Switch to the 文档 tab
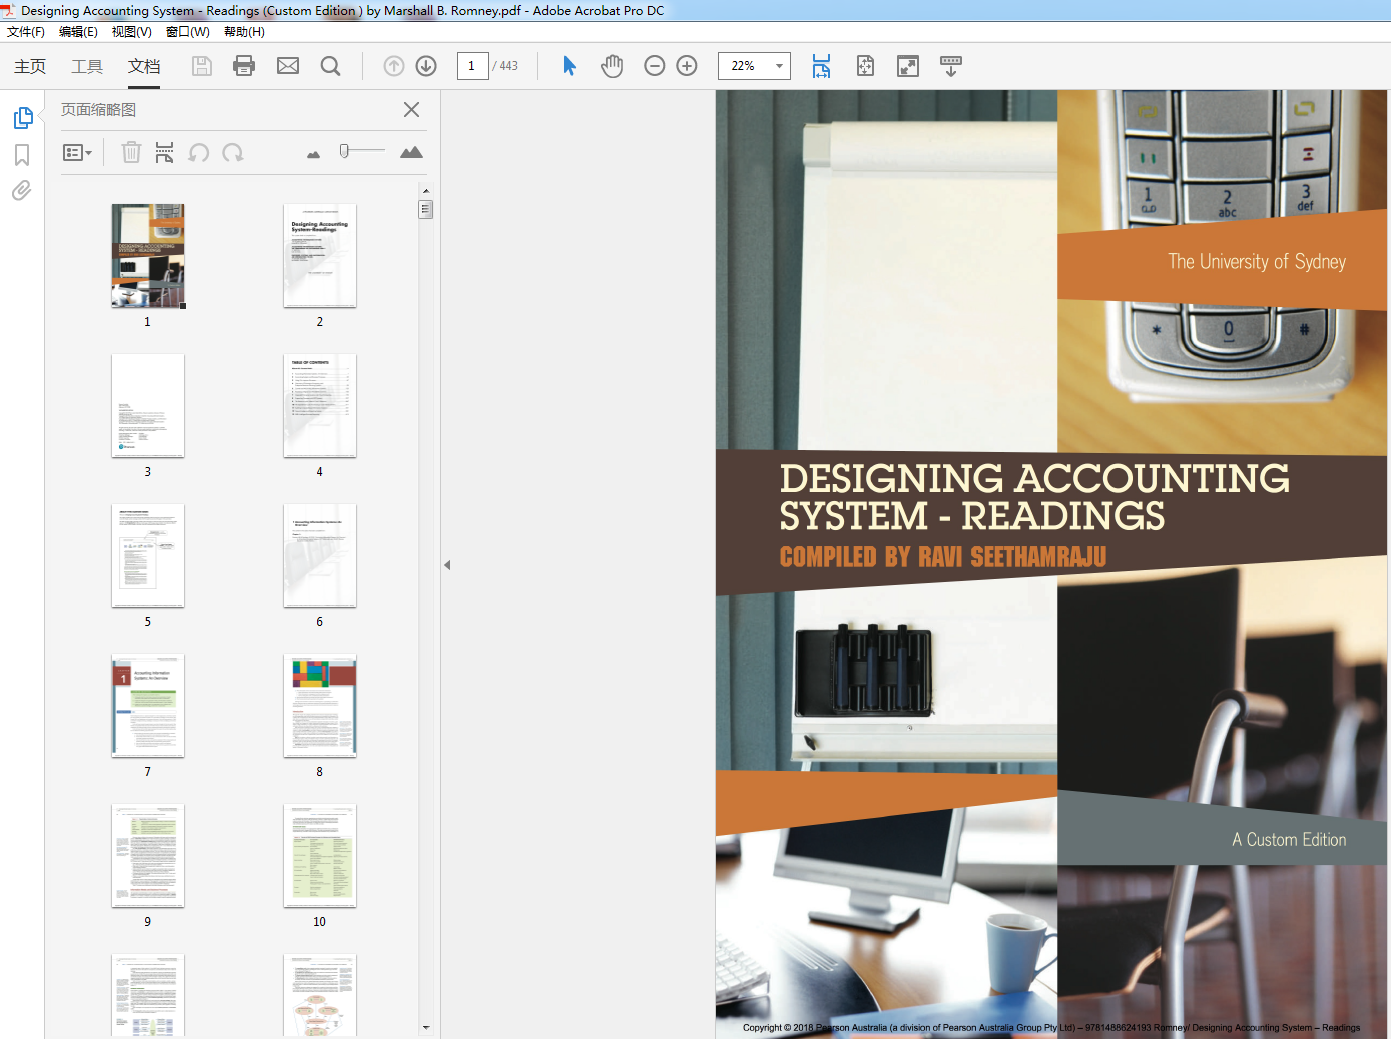Image resolution: width=1391 pixels, height=1039 pixels. pyautogui.click(x=144, y=66)
